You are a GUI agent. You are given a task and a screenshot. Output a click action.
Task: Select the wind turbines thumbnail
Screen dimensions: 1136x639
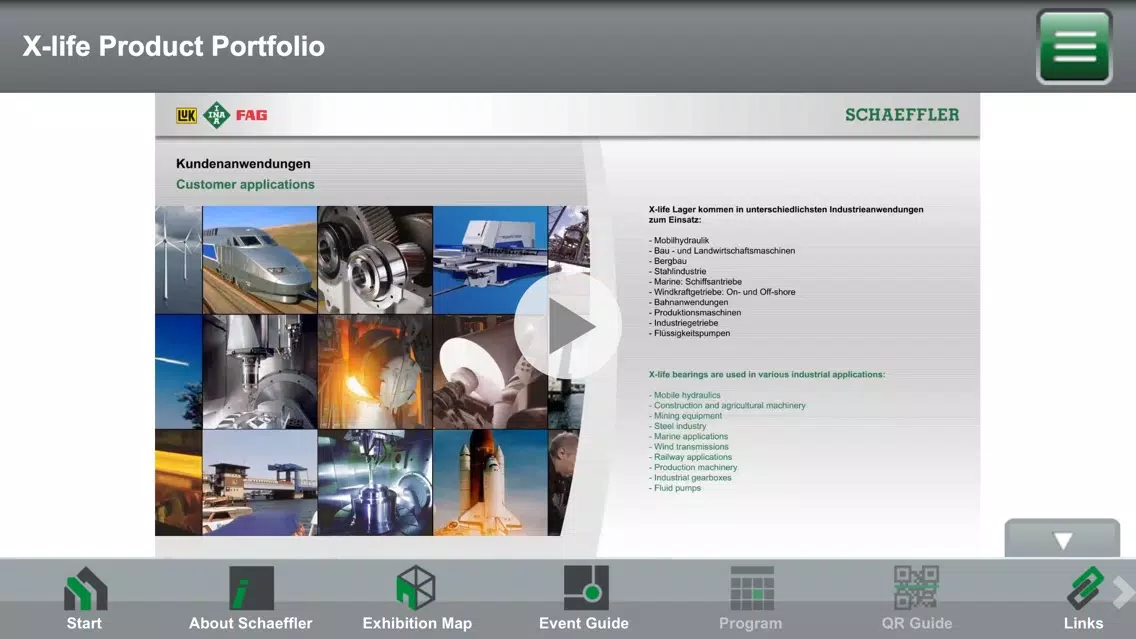tap(178, 259)
